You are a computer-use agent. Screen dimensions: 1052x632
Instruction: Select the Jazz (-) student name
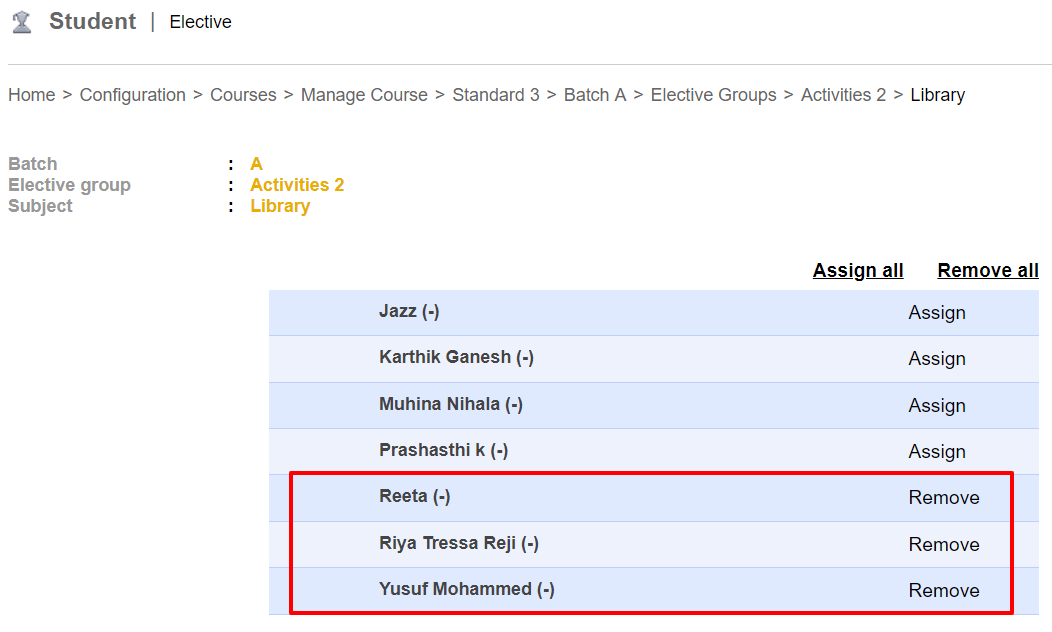click(409, 311)
